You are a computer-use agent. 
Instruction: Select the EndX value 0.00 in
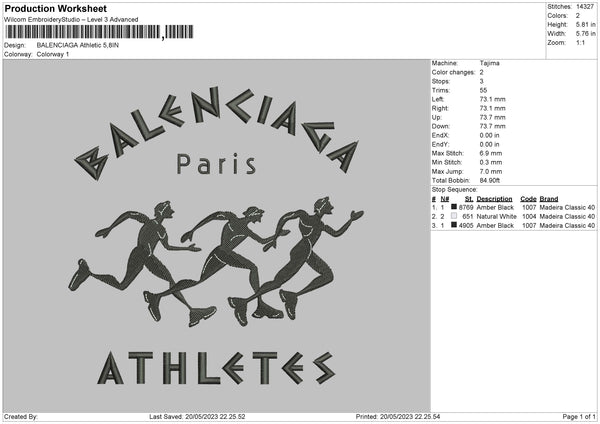click(x=489, y=135)
